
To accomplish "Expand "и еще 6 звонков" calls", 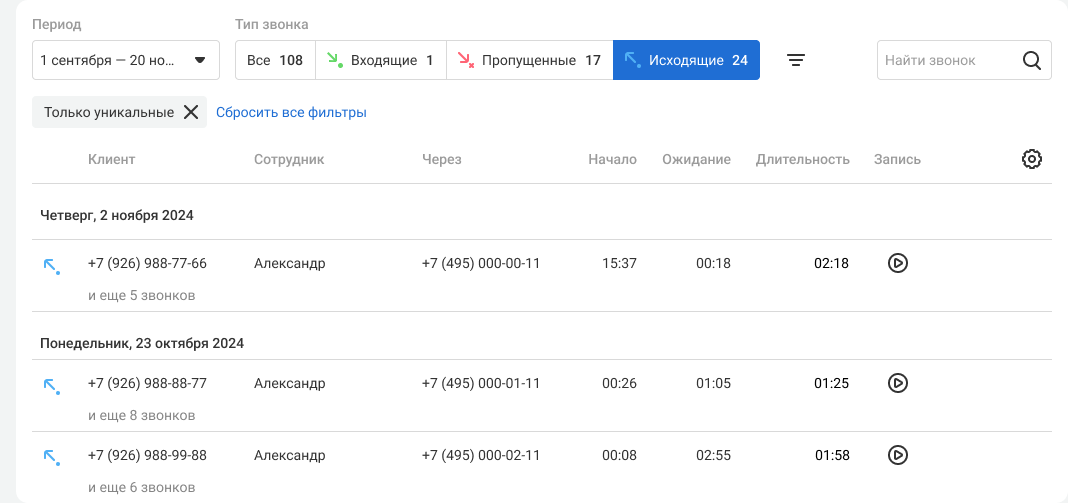I will click(141, 487).
